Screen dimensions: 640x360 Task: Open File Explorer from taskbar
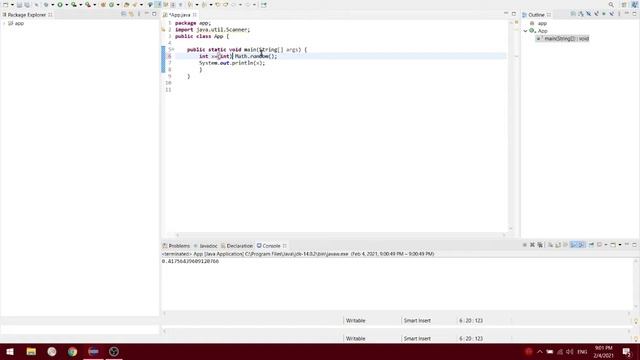coord(31,351)
